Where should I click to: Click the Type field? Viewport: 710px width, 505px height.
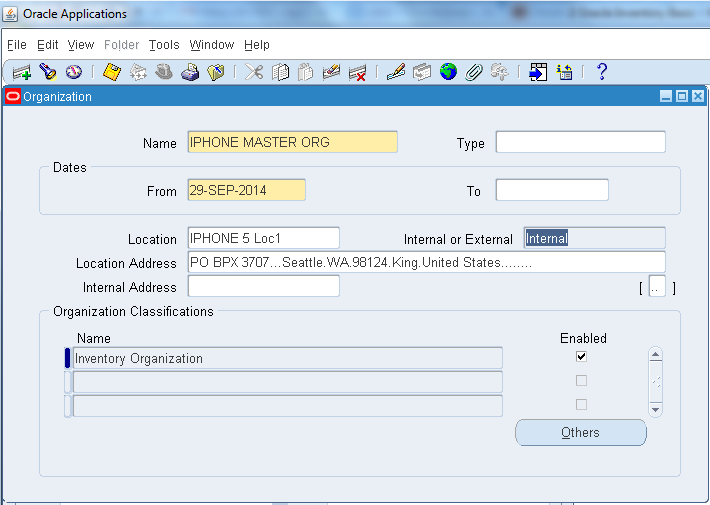580,142
